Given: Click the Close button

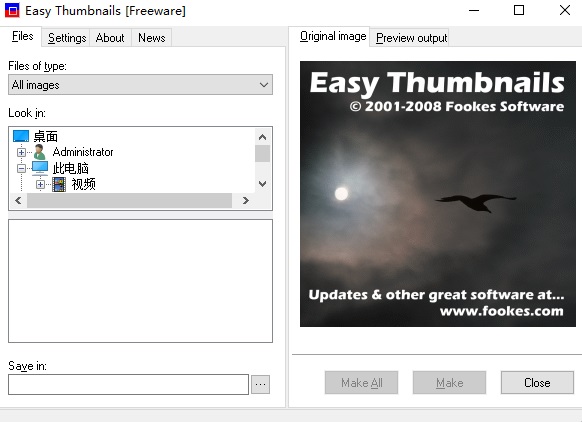Looking at the screenshot, I should [x=537, y=383].
